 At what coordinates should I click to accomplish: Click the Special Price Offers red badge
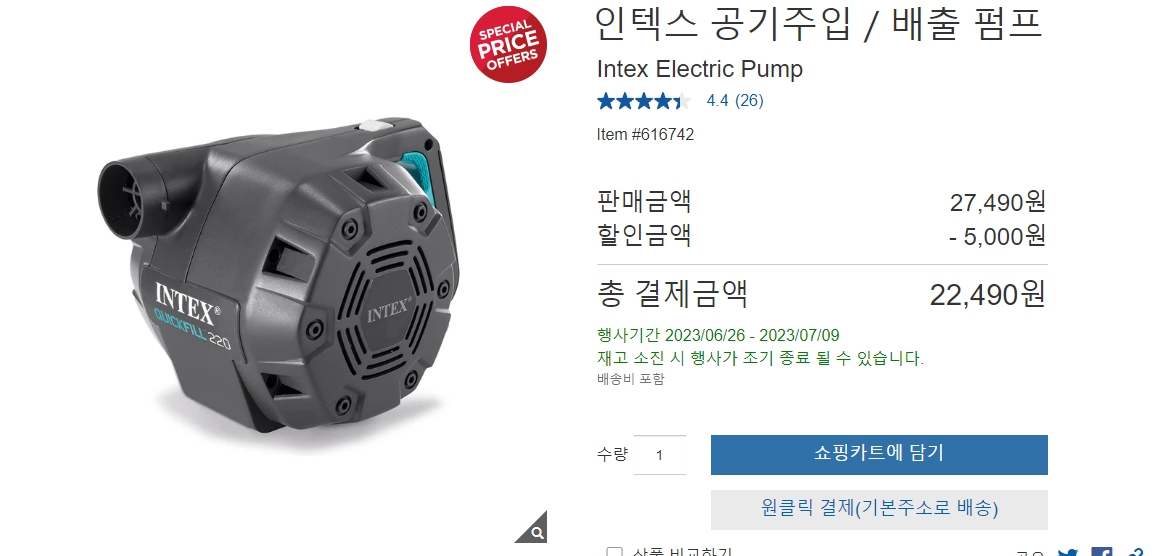point(508,44)
